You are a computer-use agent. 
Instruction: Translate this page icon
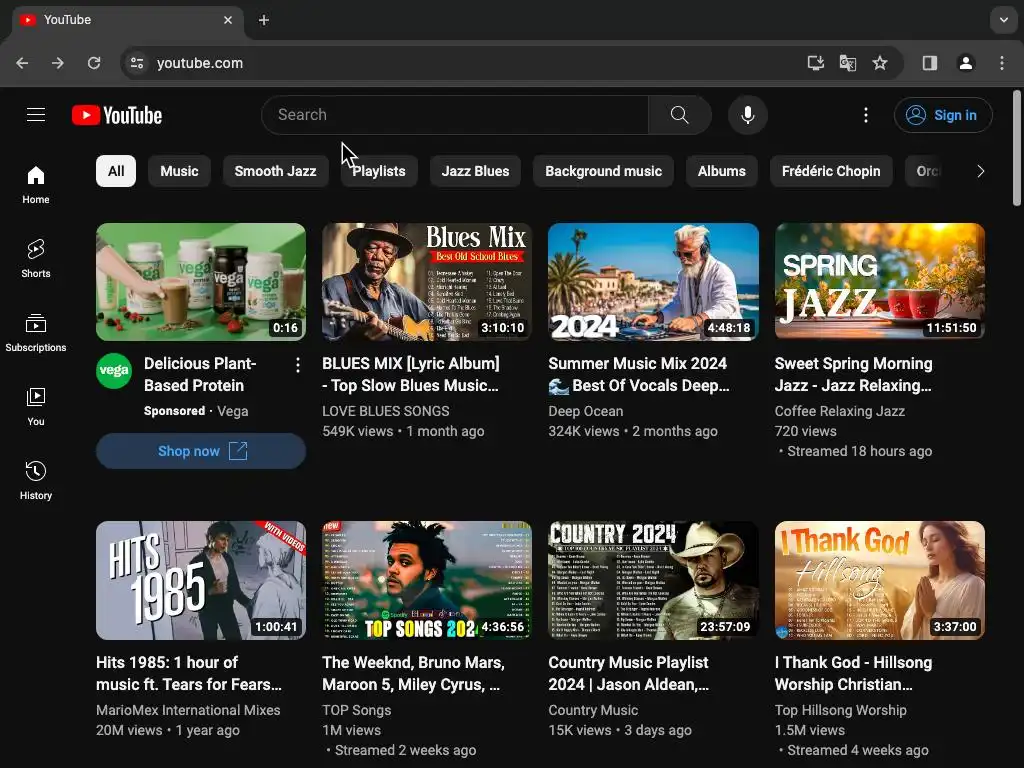[x=848, y=63]
